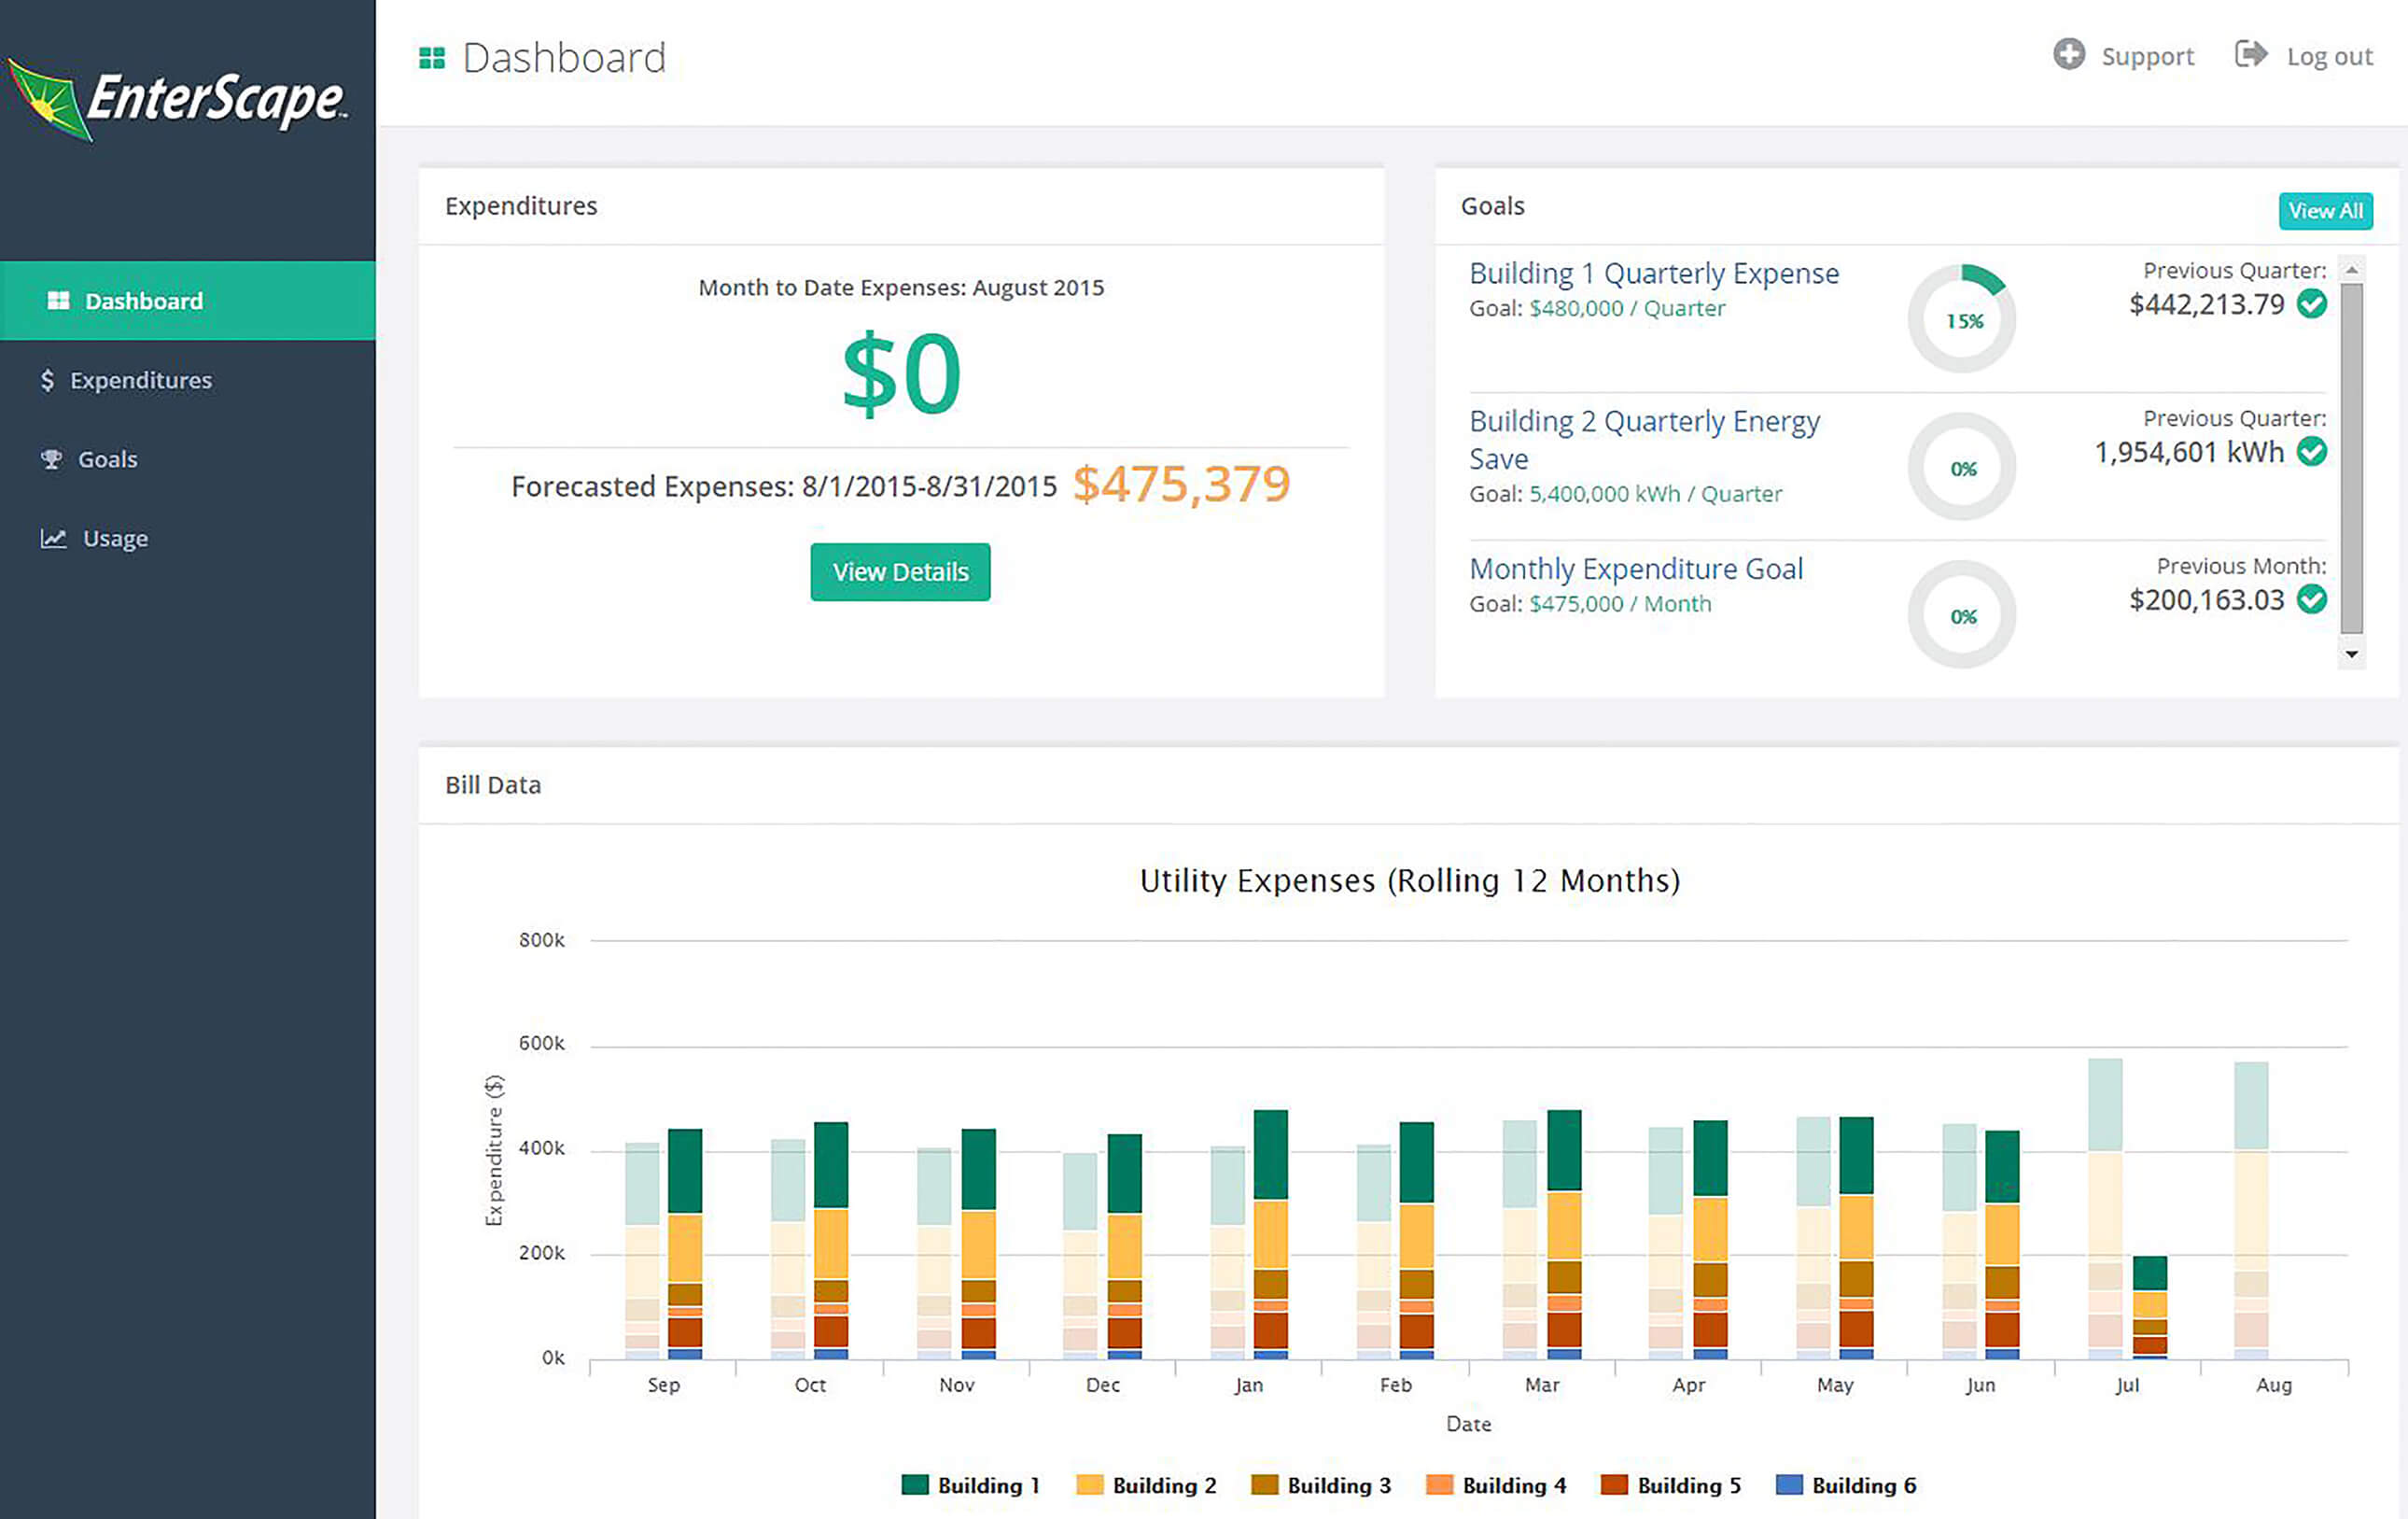Click the View Details button
2408x1519 pixels.
(900, 572)
